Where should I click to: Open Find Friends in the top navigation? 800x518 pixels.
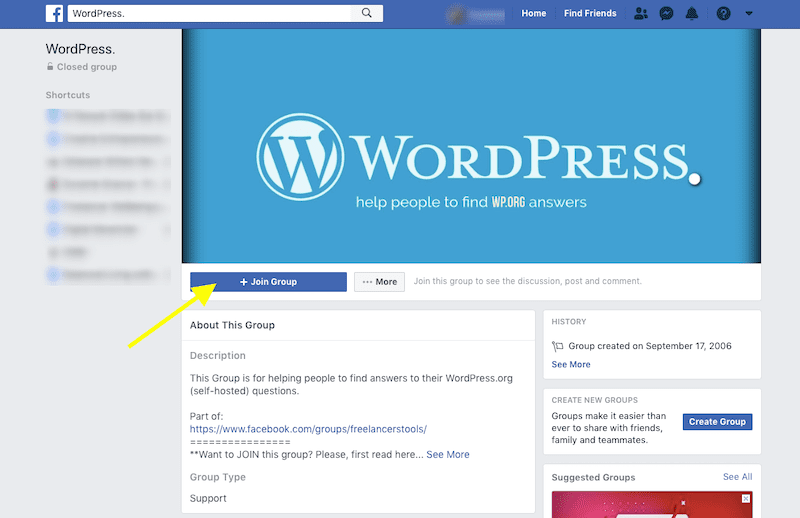590,14
